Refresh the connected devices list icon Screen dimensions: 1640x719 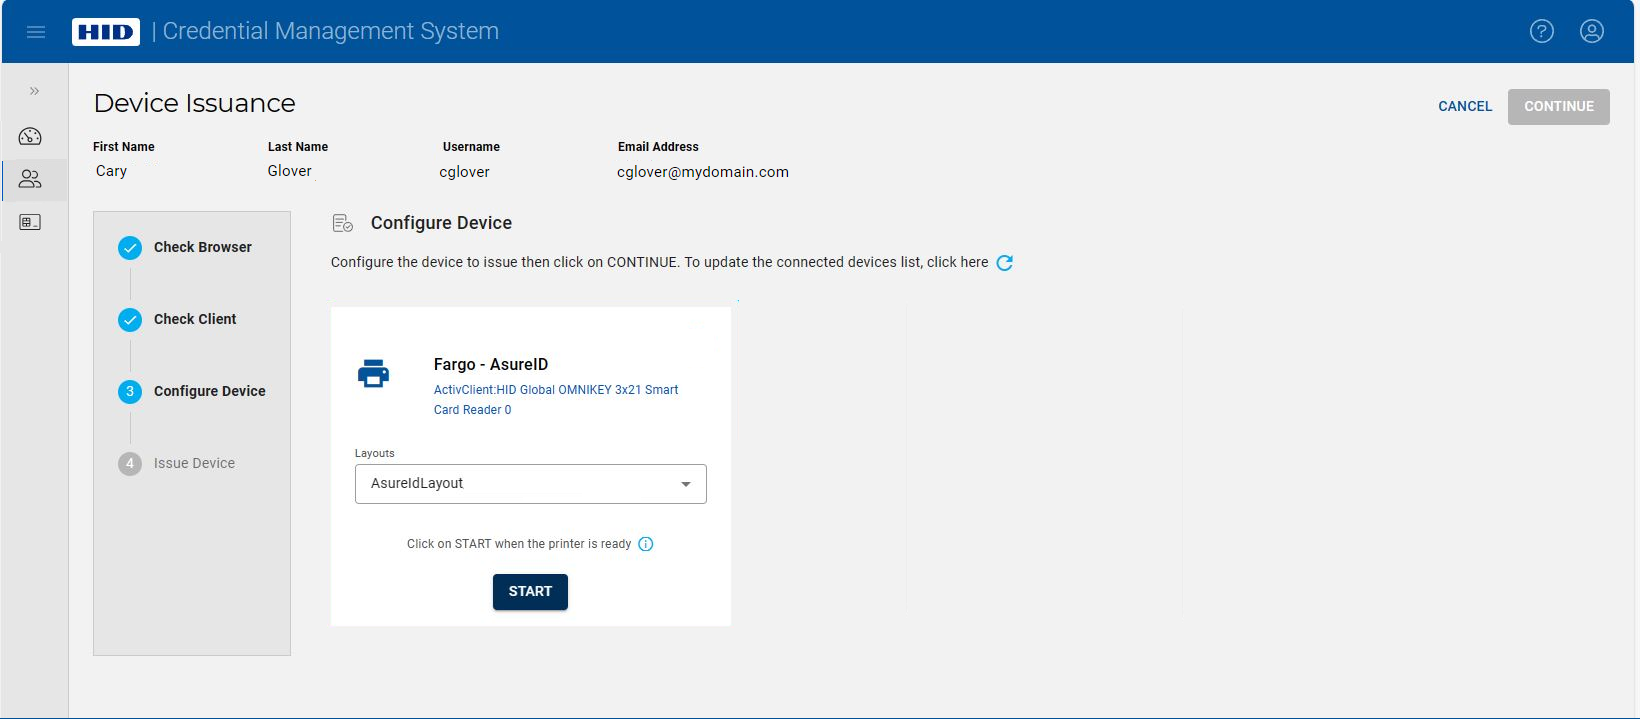[1005, 263]
